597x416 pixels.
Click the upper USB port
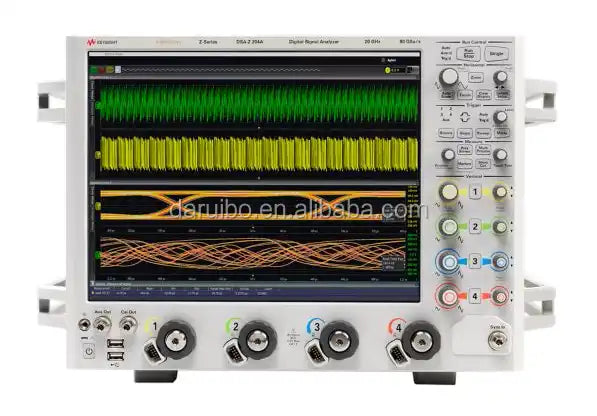[115, 343]
